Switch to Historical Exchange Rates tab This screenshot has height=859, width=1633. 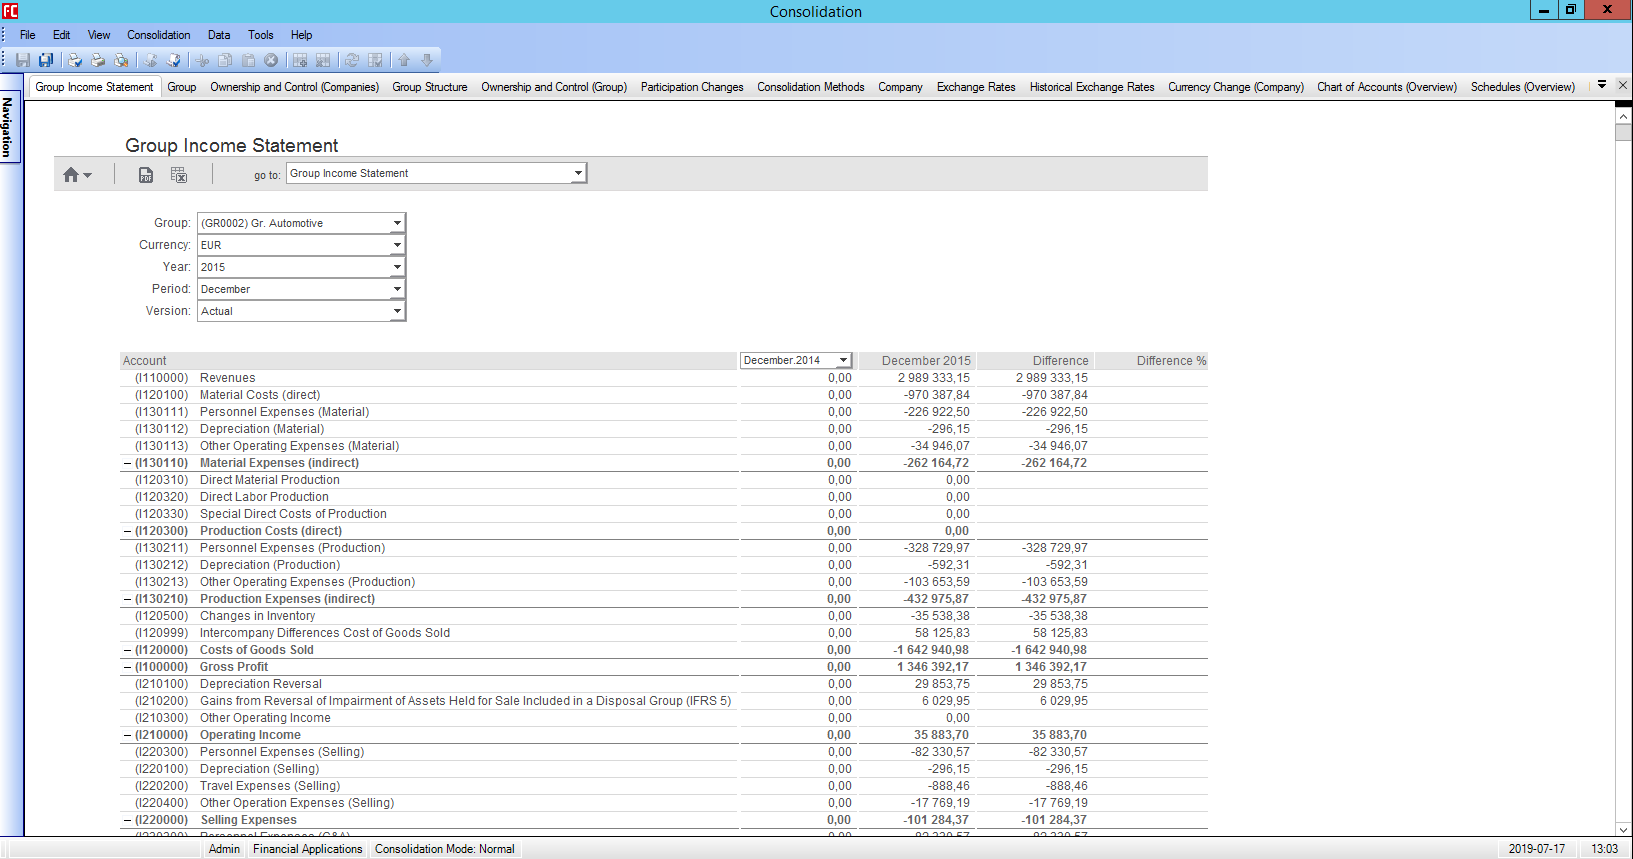1092,87
